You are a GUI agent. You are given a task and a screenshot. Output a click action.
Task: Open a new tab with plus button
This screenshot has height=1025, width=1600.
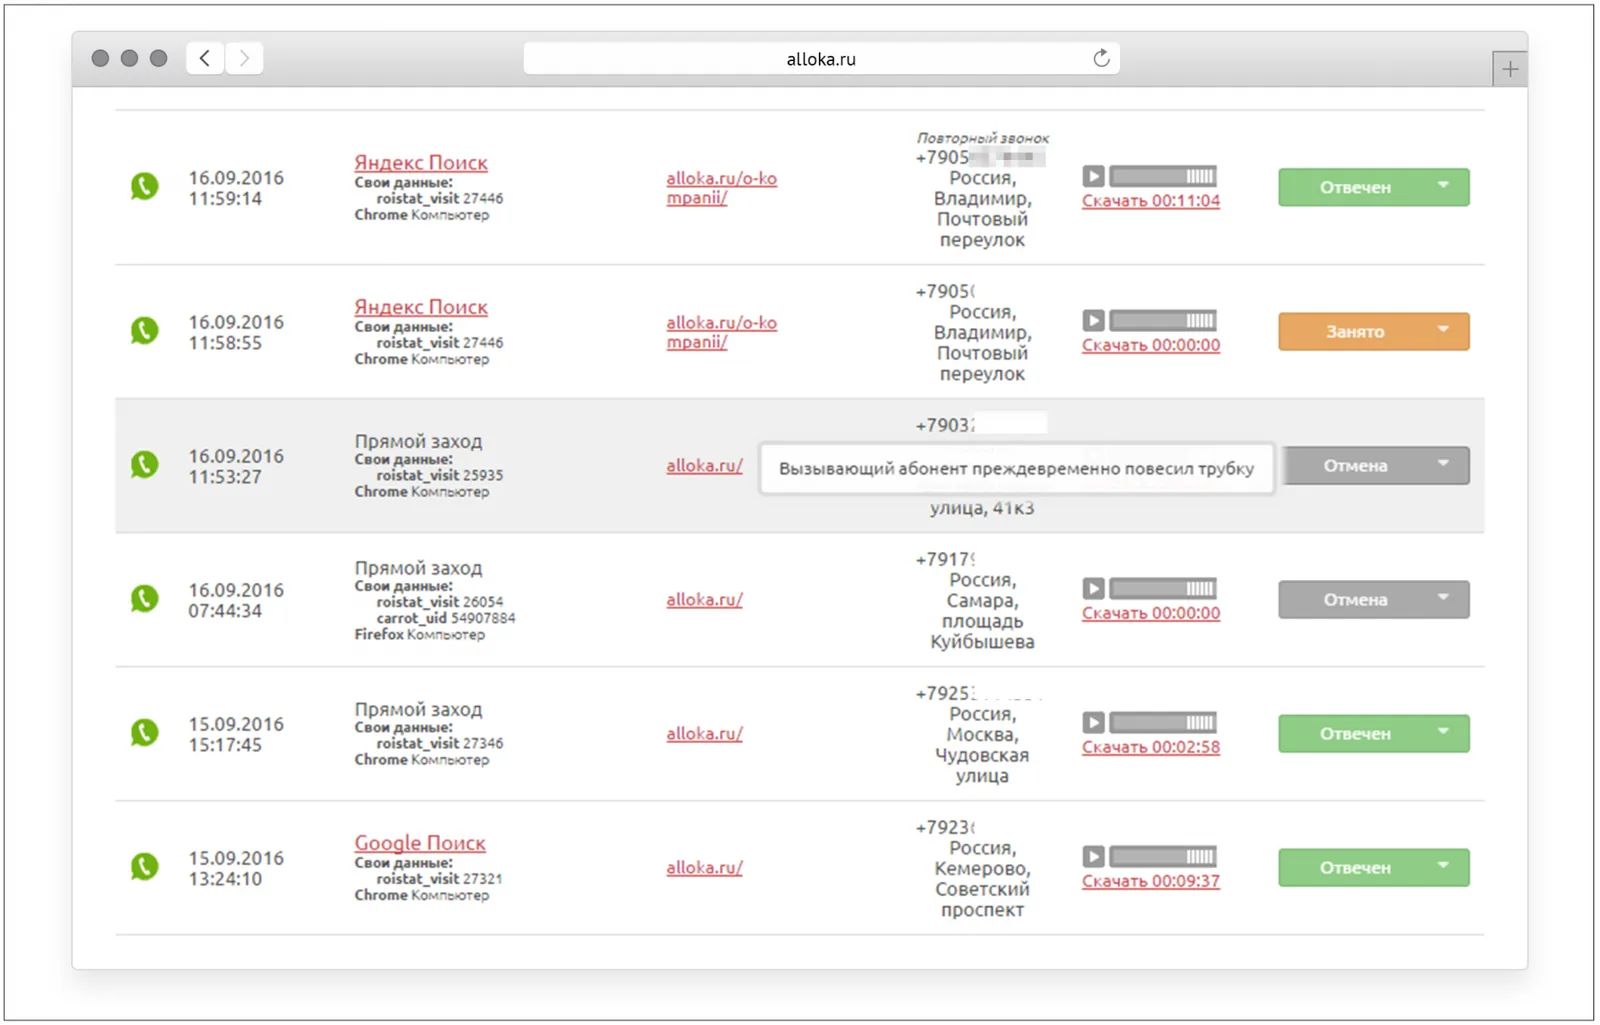[1510, 69]
